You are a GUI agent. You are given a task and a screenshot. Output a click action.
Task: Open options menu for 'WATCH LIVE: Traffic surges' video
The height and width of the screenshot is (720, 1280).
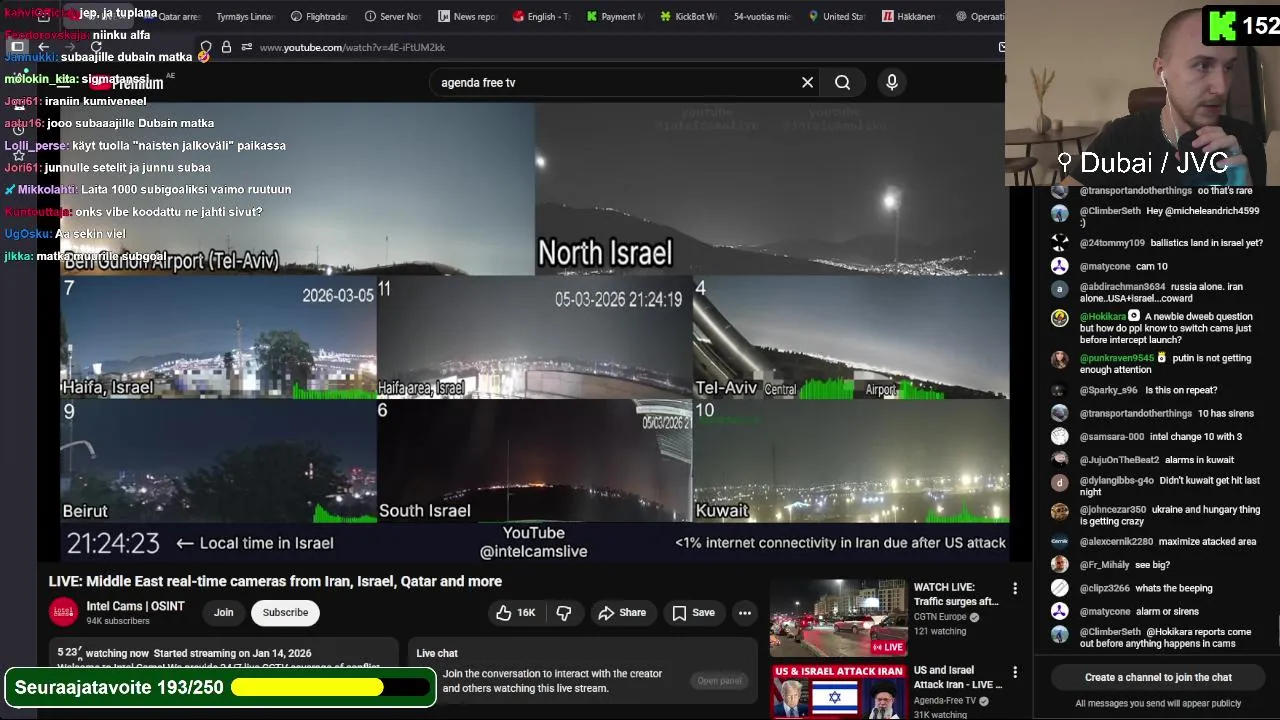tap(1015, 589)
